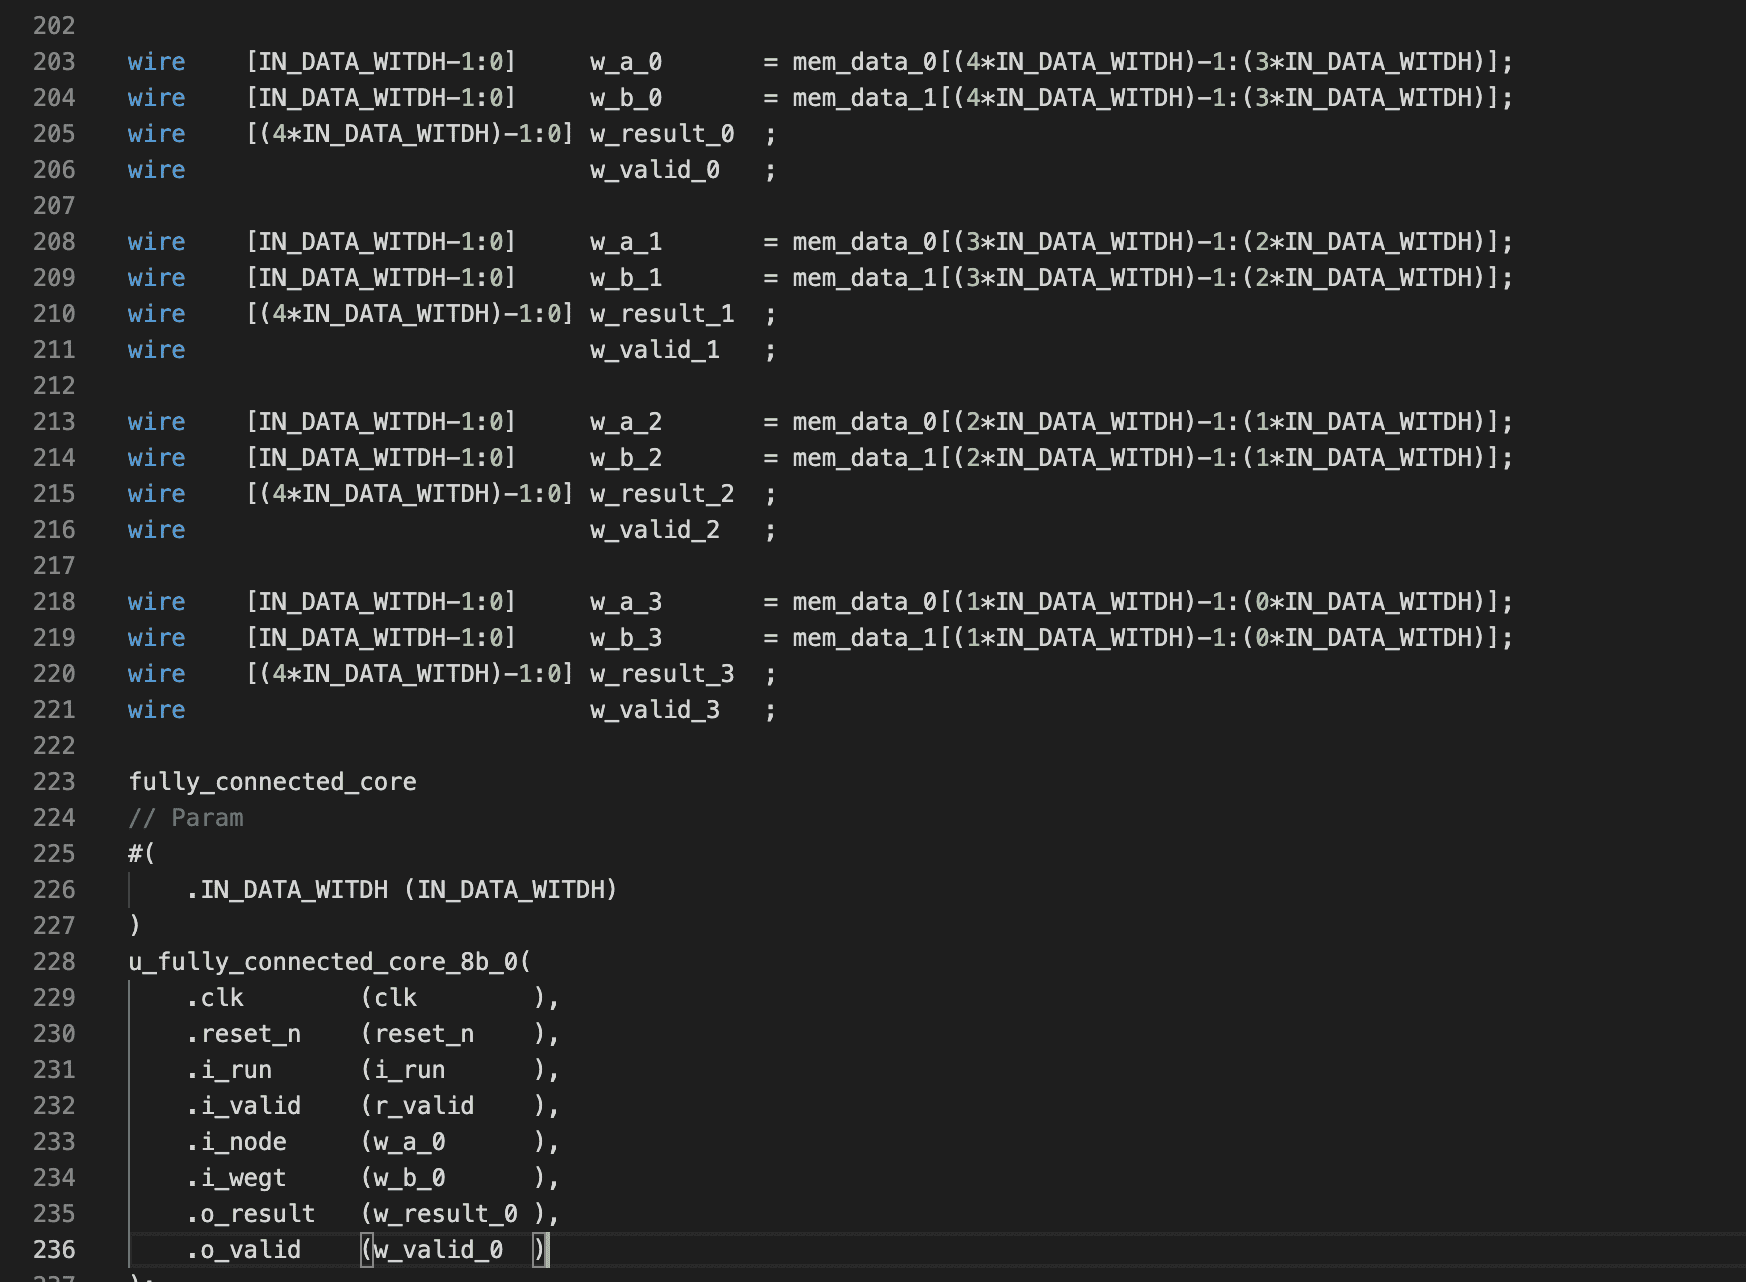
Task: Click the w_a_2 wire name
Action: pyautogui.click(x=625, y=422)
